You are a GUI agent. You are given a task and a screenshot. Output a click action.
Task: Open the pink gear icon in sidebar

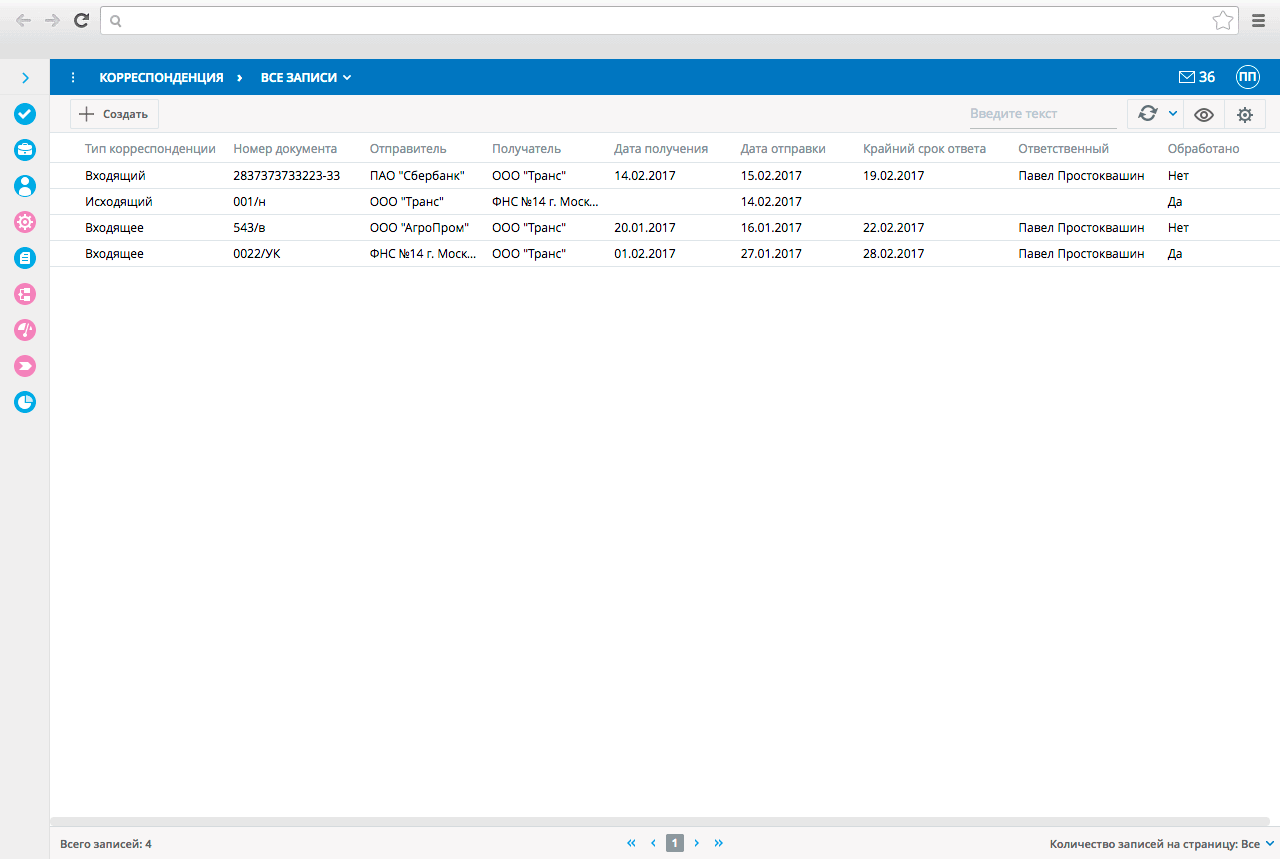pyautogui.click(x=25, y=222)
